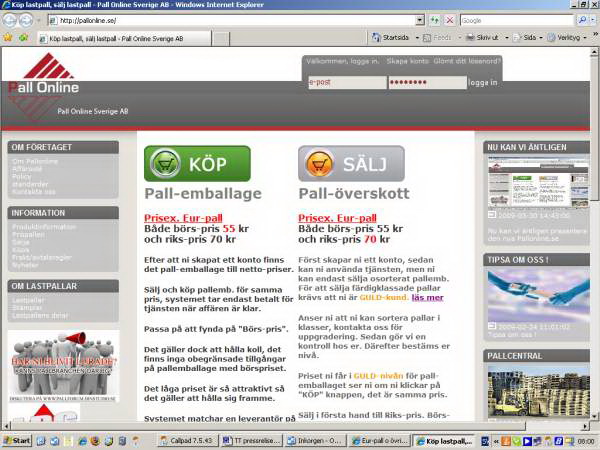Click the Lastpallar sidebar link
The width and height of the screenshot is (600, 450).
tap(28, 300)
